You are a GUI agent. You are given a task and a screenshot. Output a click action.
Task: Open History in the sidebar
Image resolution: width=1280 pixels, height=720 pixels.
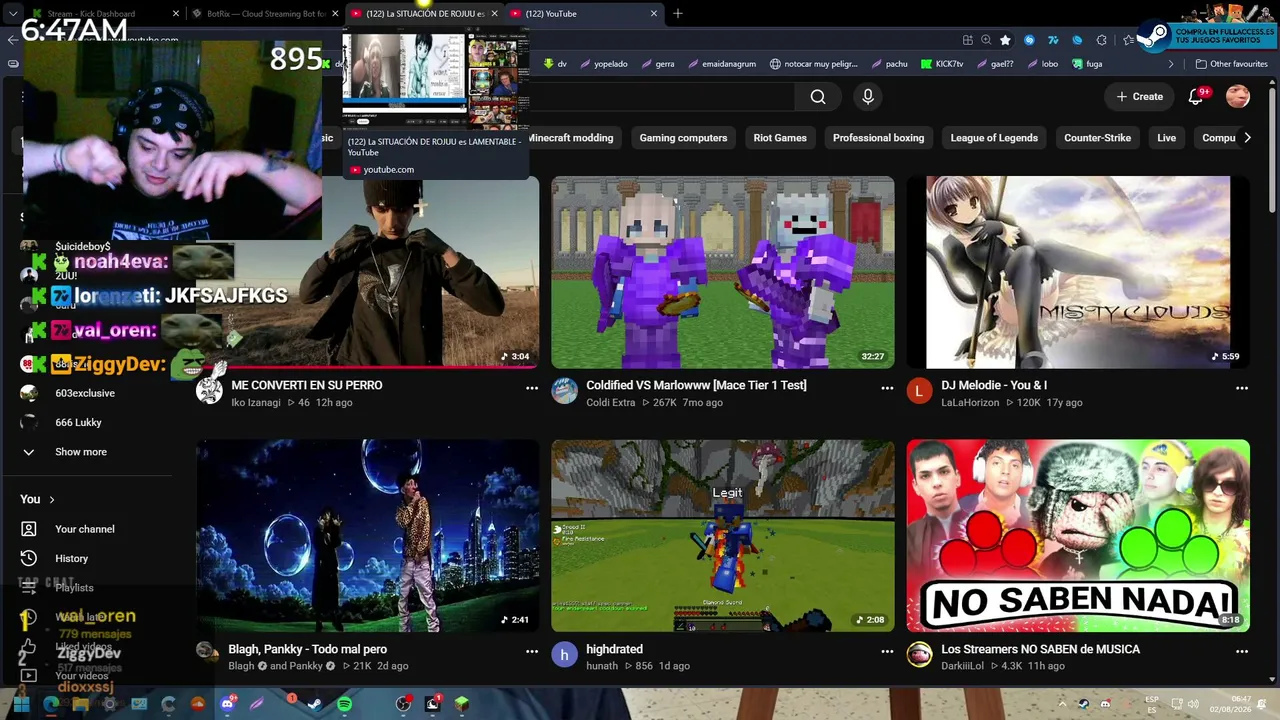click(x=72, y=558)
